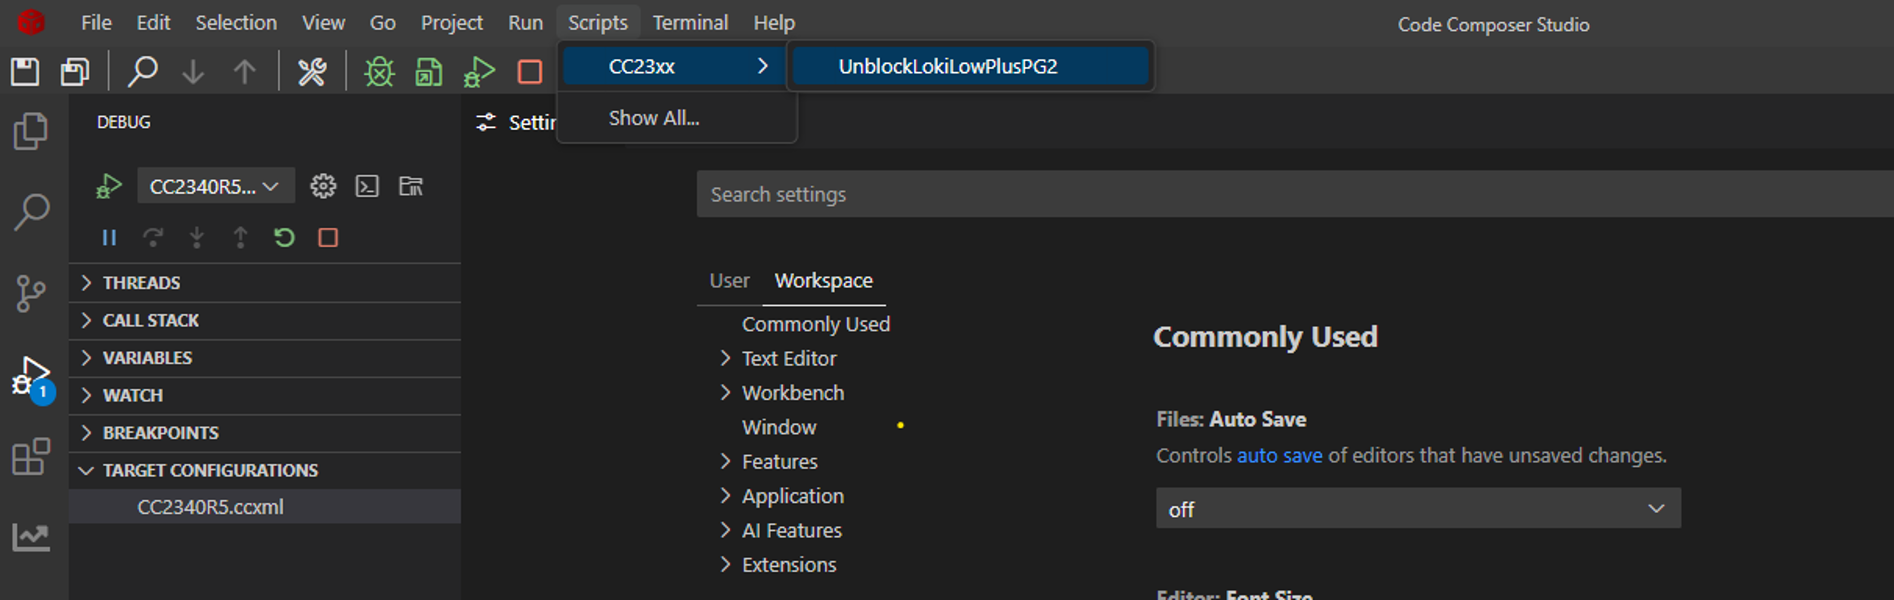
Task: Open the Terminal menu
Action: point(690,22)
